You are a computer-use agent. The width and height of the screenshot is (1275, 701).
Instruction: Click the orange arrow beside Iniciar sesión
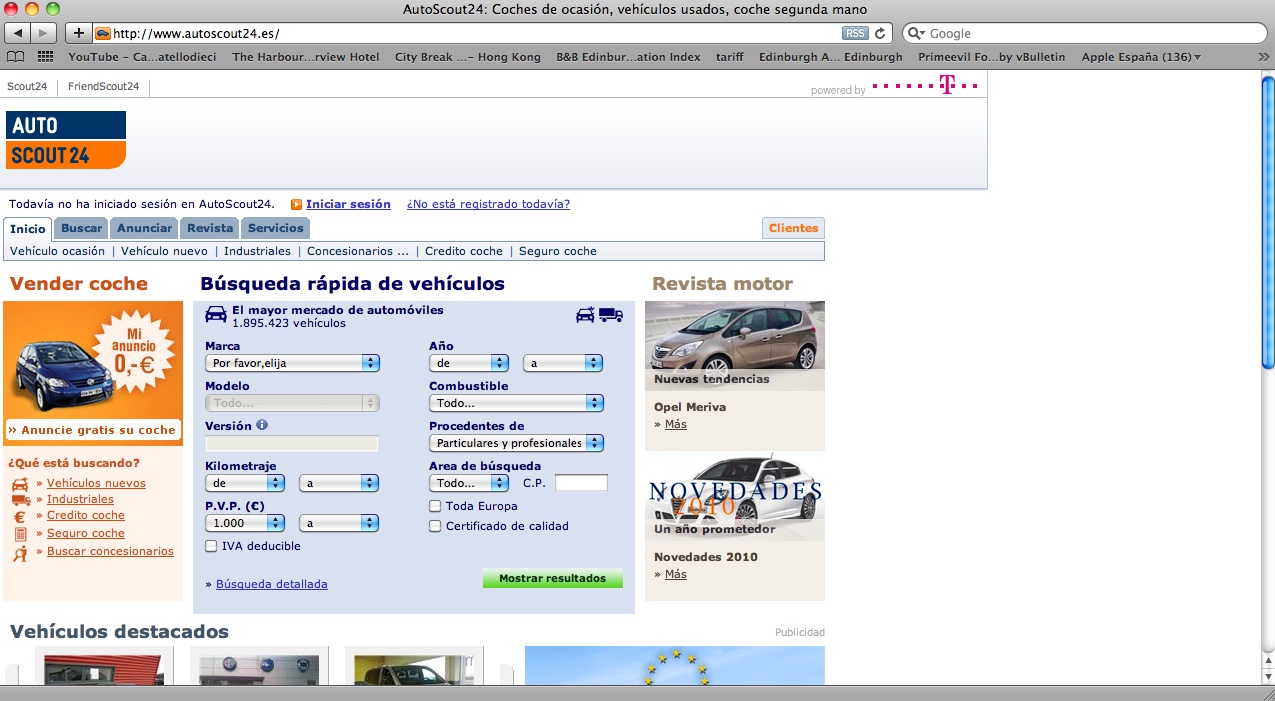[296, 204]
